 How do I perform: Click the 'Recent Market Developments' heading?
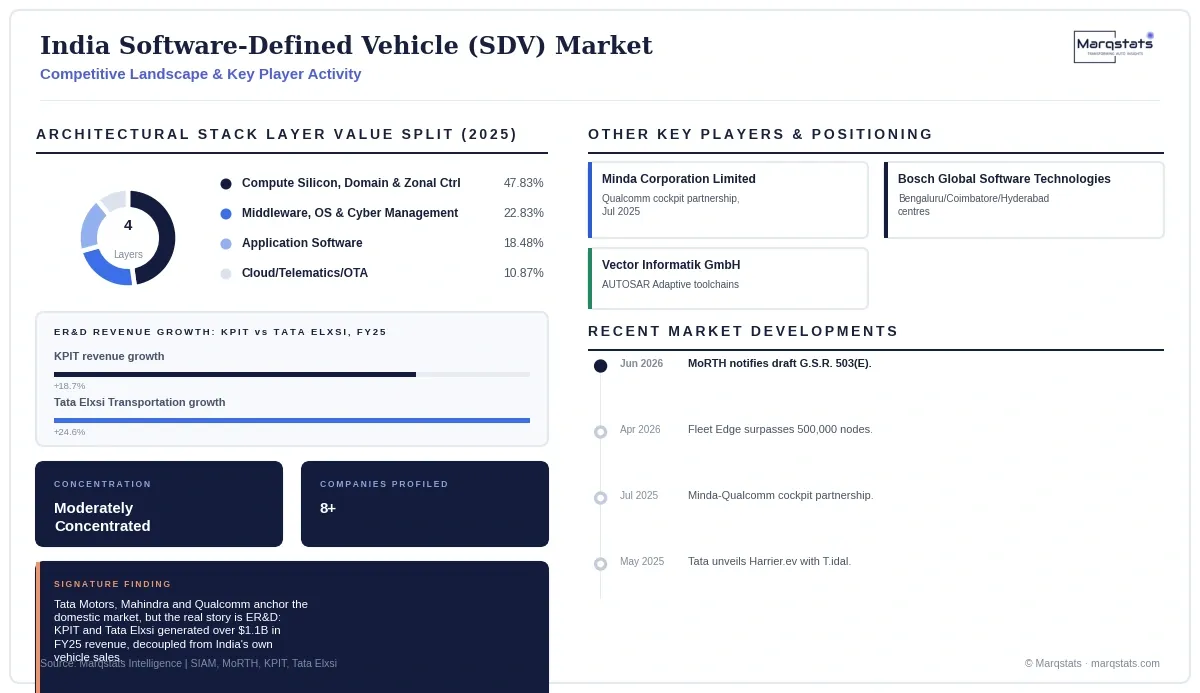(x=743, y=331)
